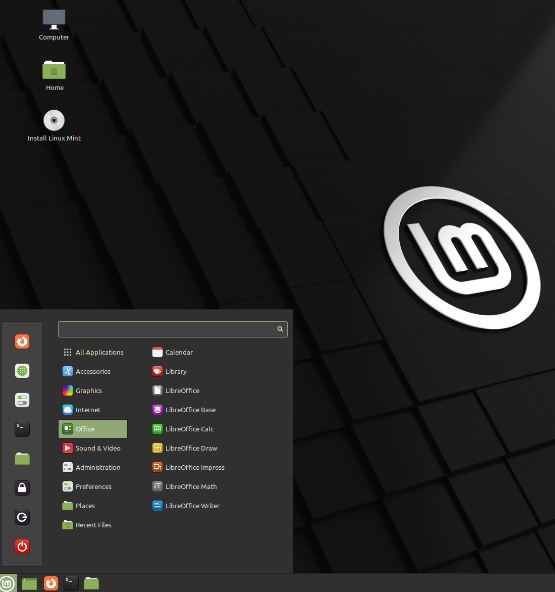The image size is (555, 592).
Task: Select the Places category
Action: 93,506
